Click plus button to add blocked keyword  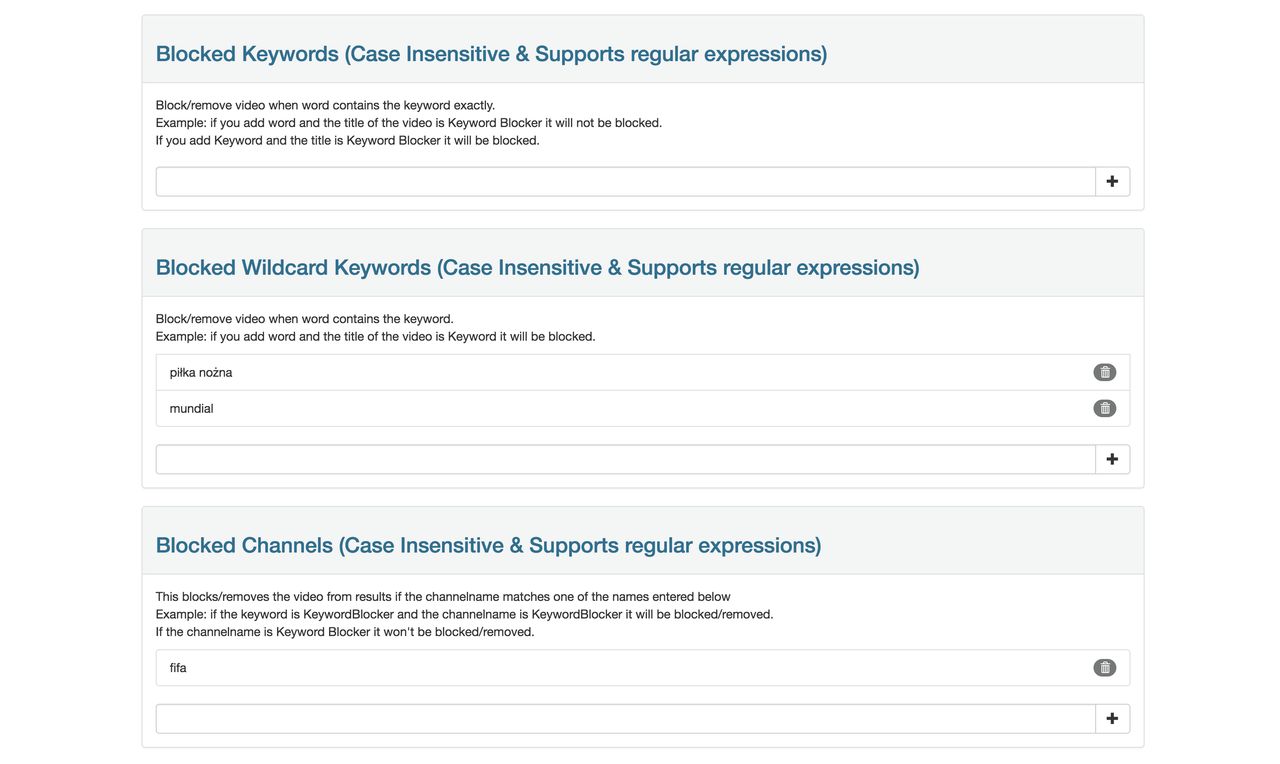point(1112,182)
